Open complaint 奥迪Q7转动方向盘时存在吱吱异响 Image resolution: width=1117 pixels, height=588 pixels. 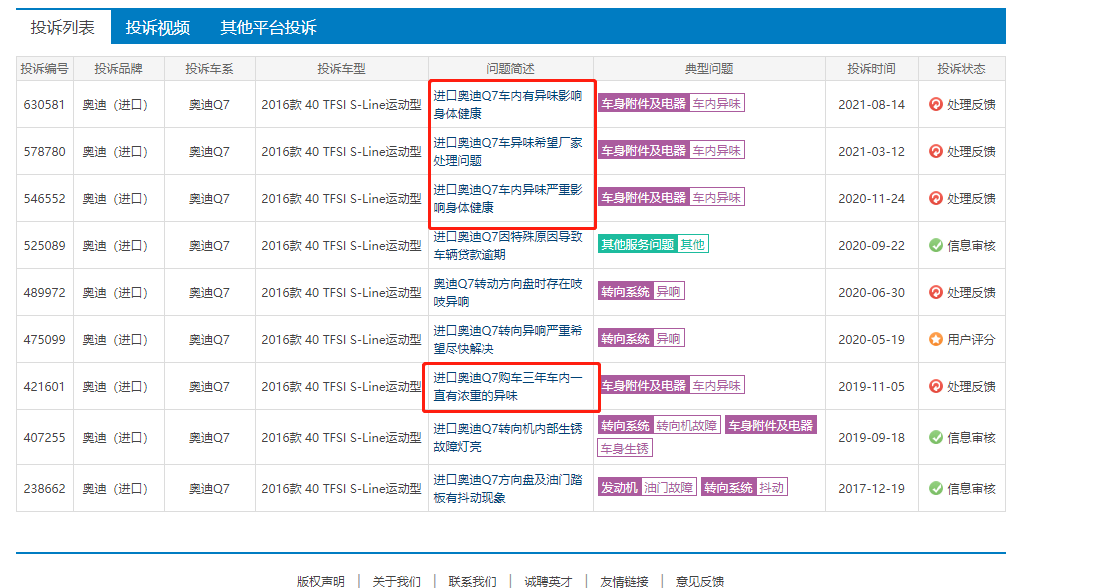(508, 292)
